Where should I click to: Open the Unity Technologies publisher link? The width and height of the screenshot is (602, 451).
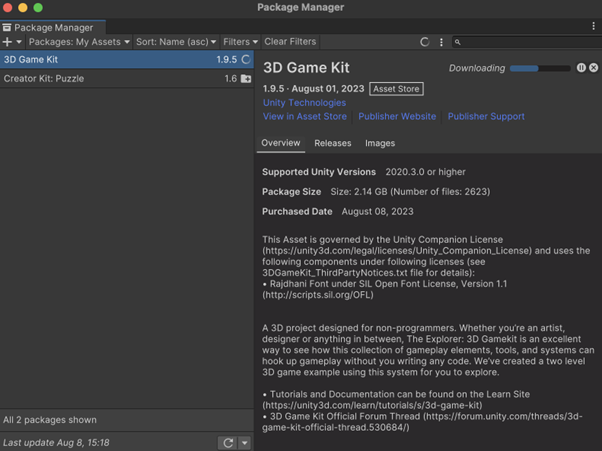pyautogui.click(x=304, y=103)
